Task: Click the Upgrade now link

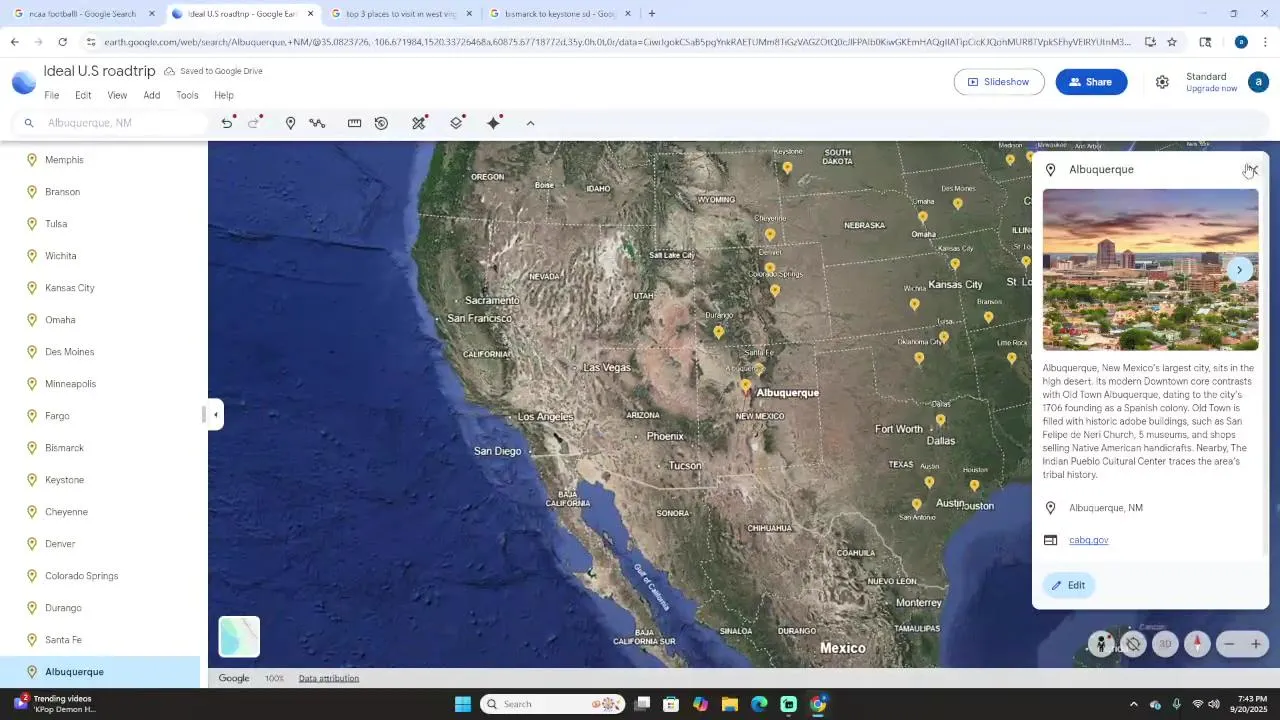Action: click(1211, 89)
